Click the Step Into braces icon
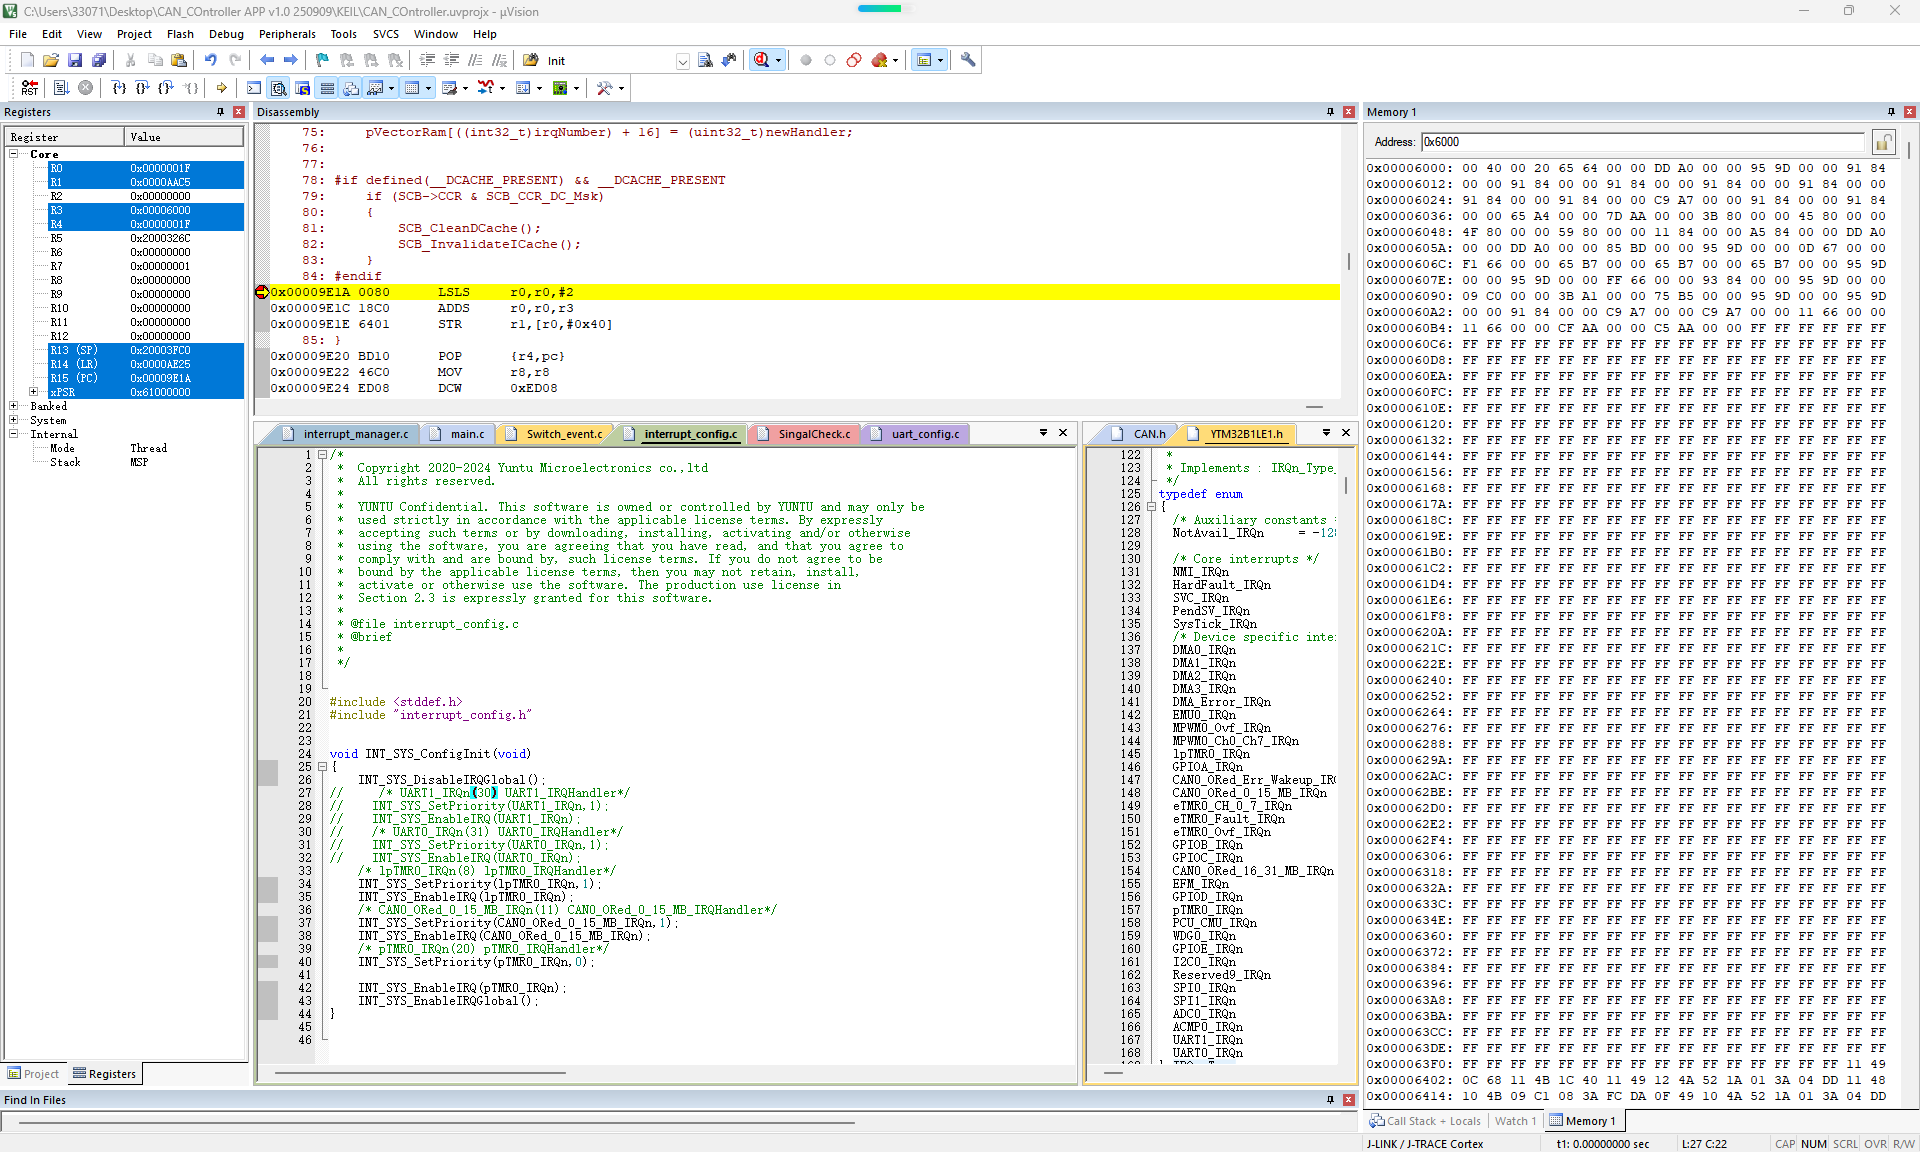 (x=119, y=88)
